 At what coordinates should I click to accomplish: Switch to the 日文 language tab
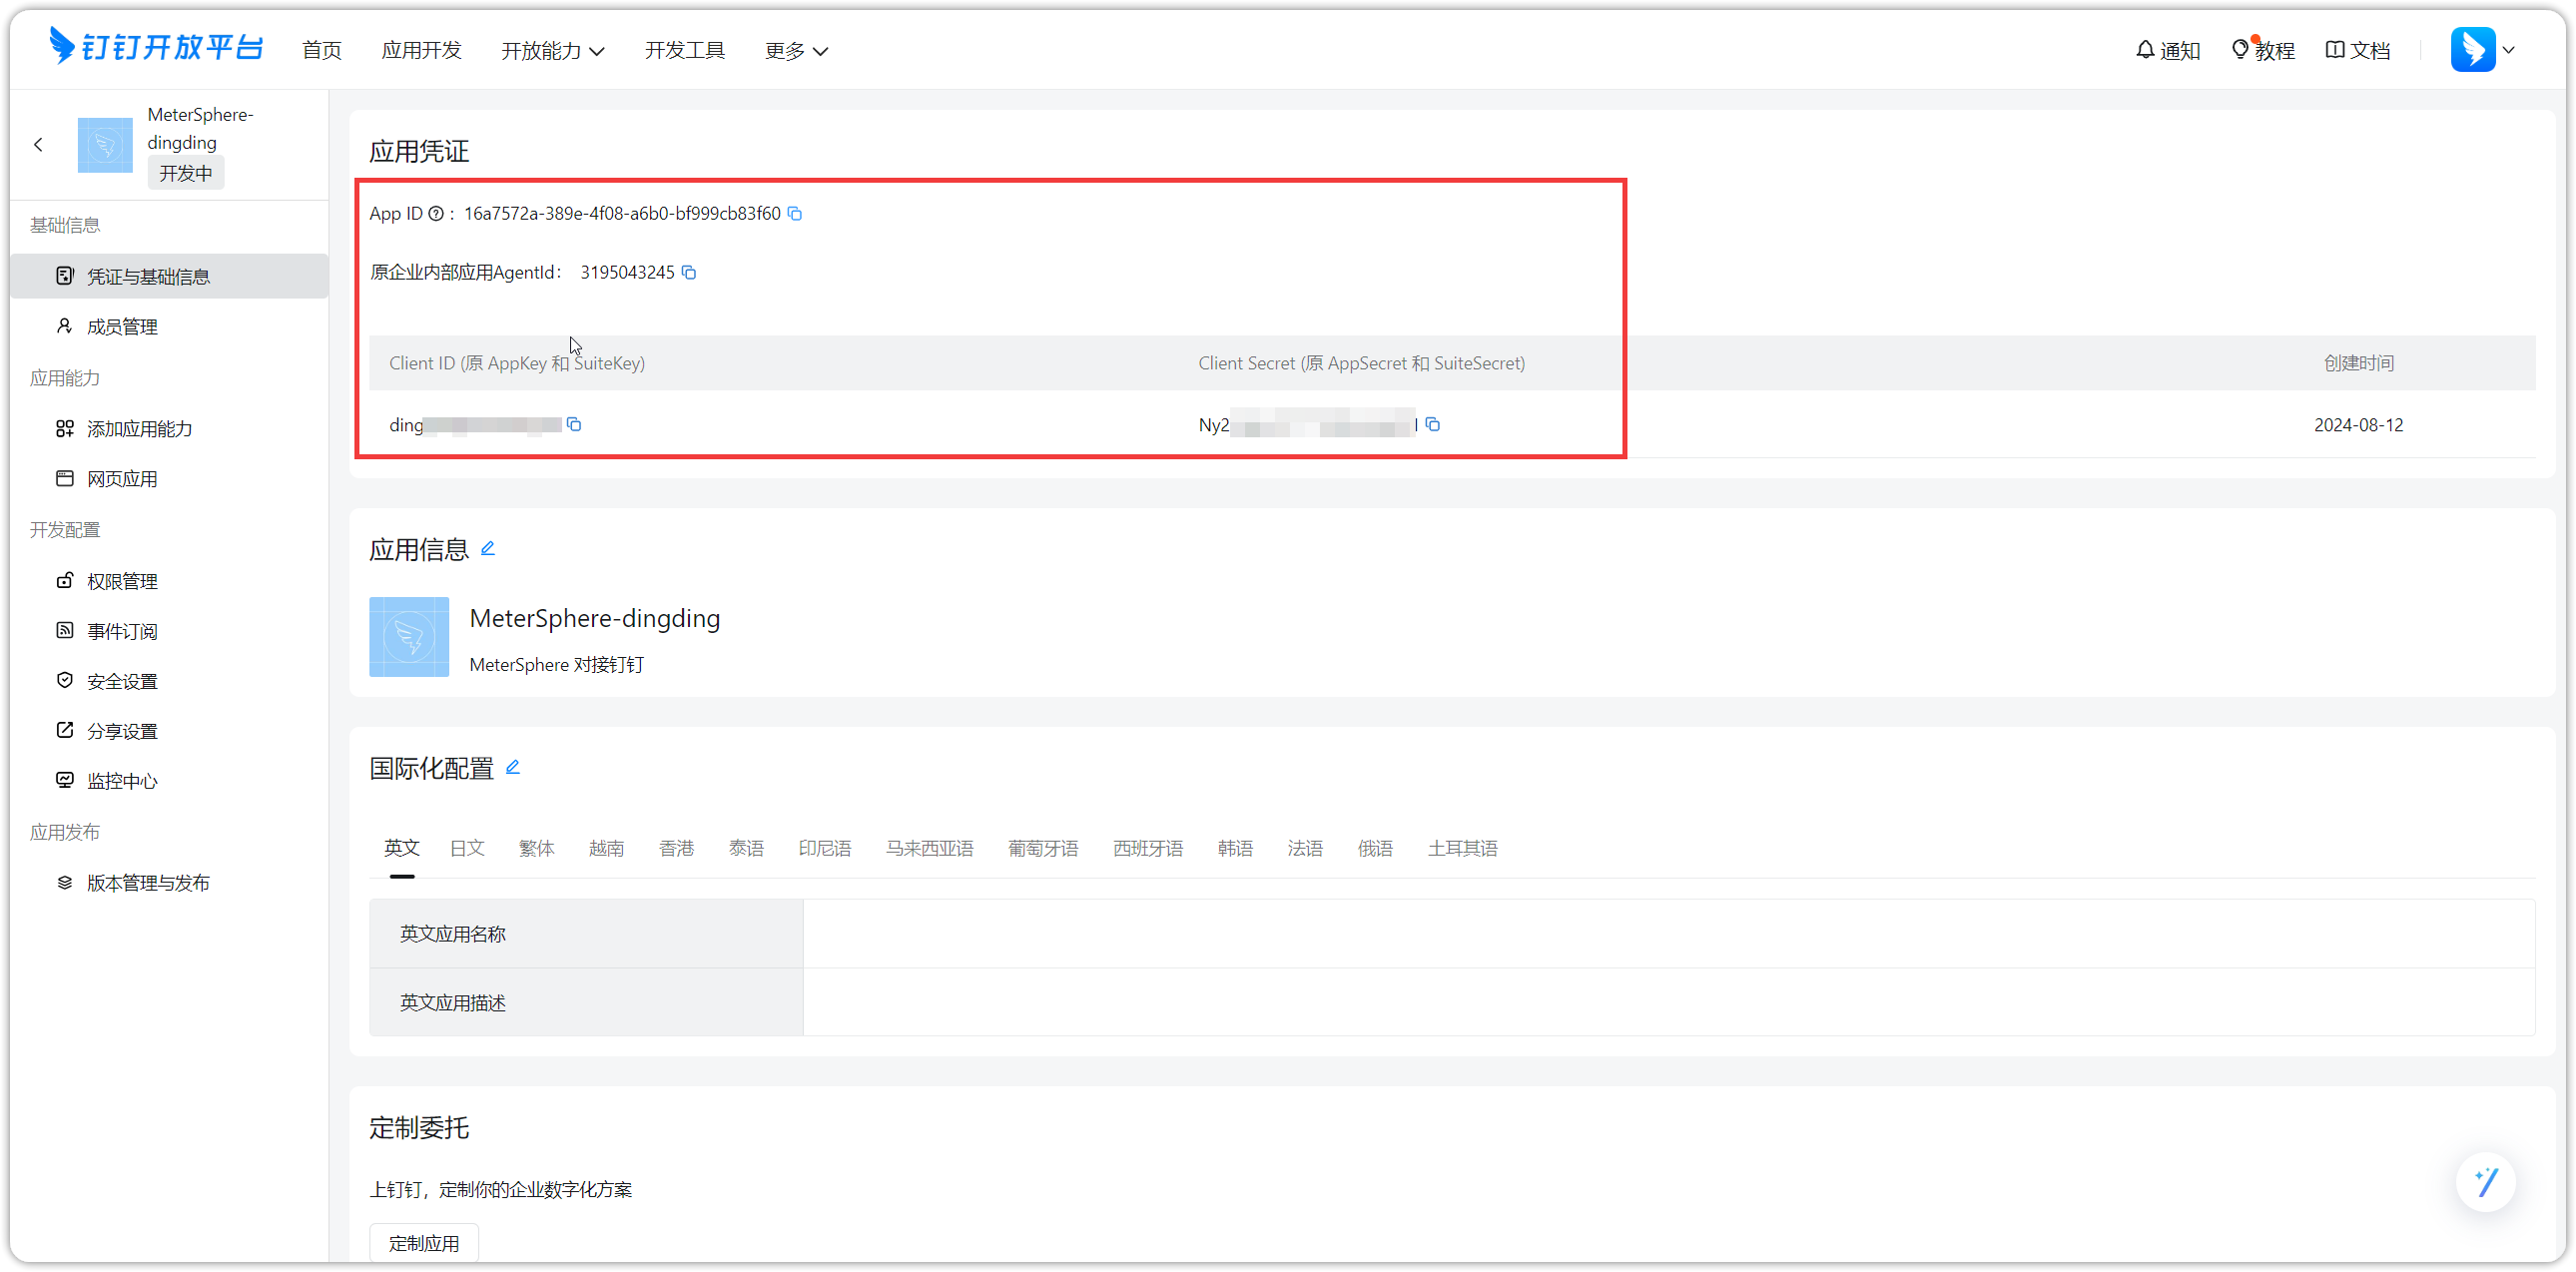[467, 848]
